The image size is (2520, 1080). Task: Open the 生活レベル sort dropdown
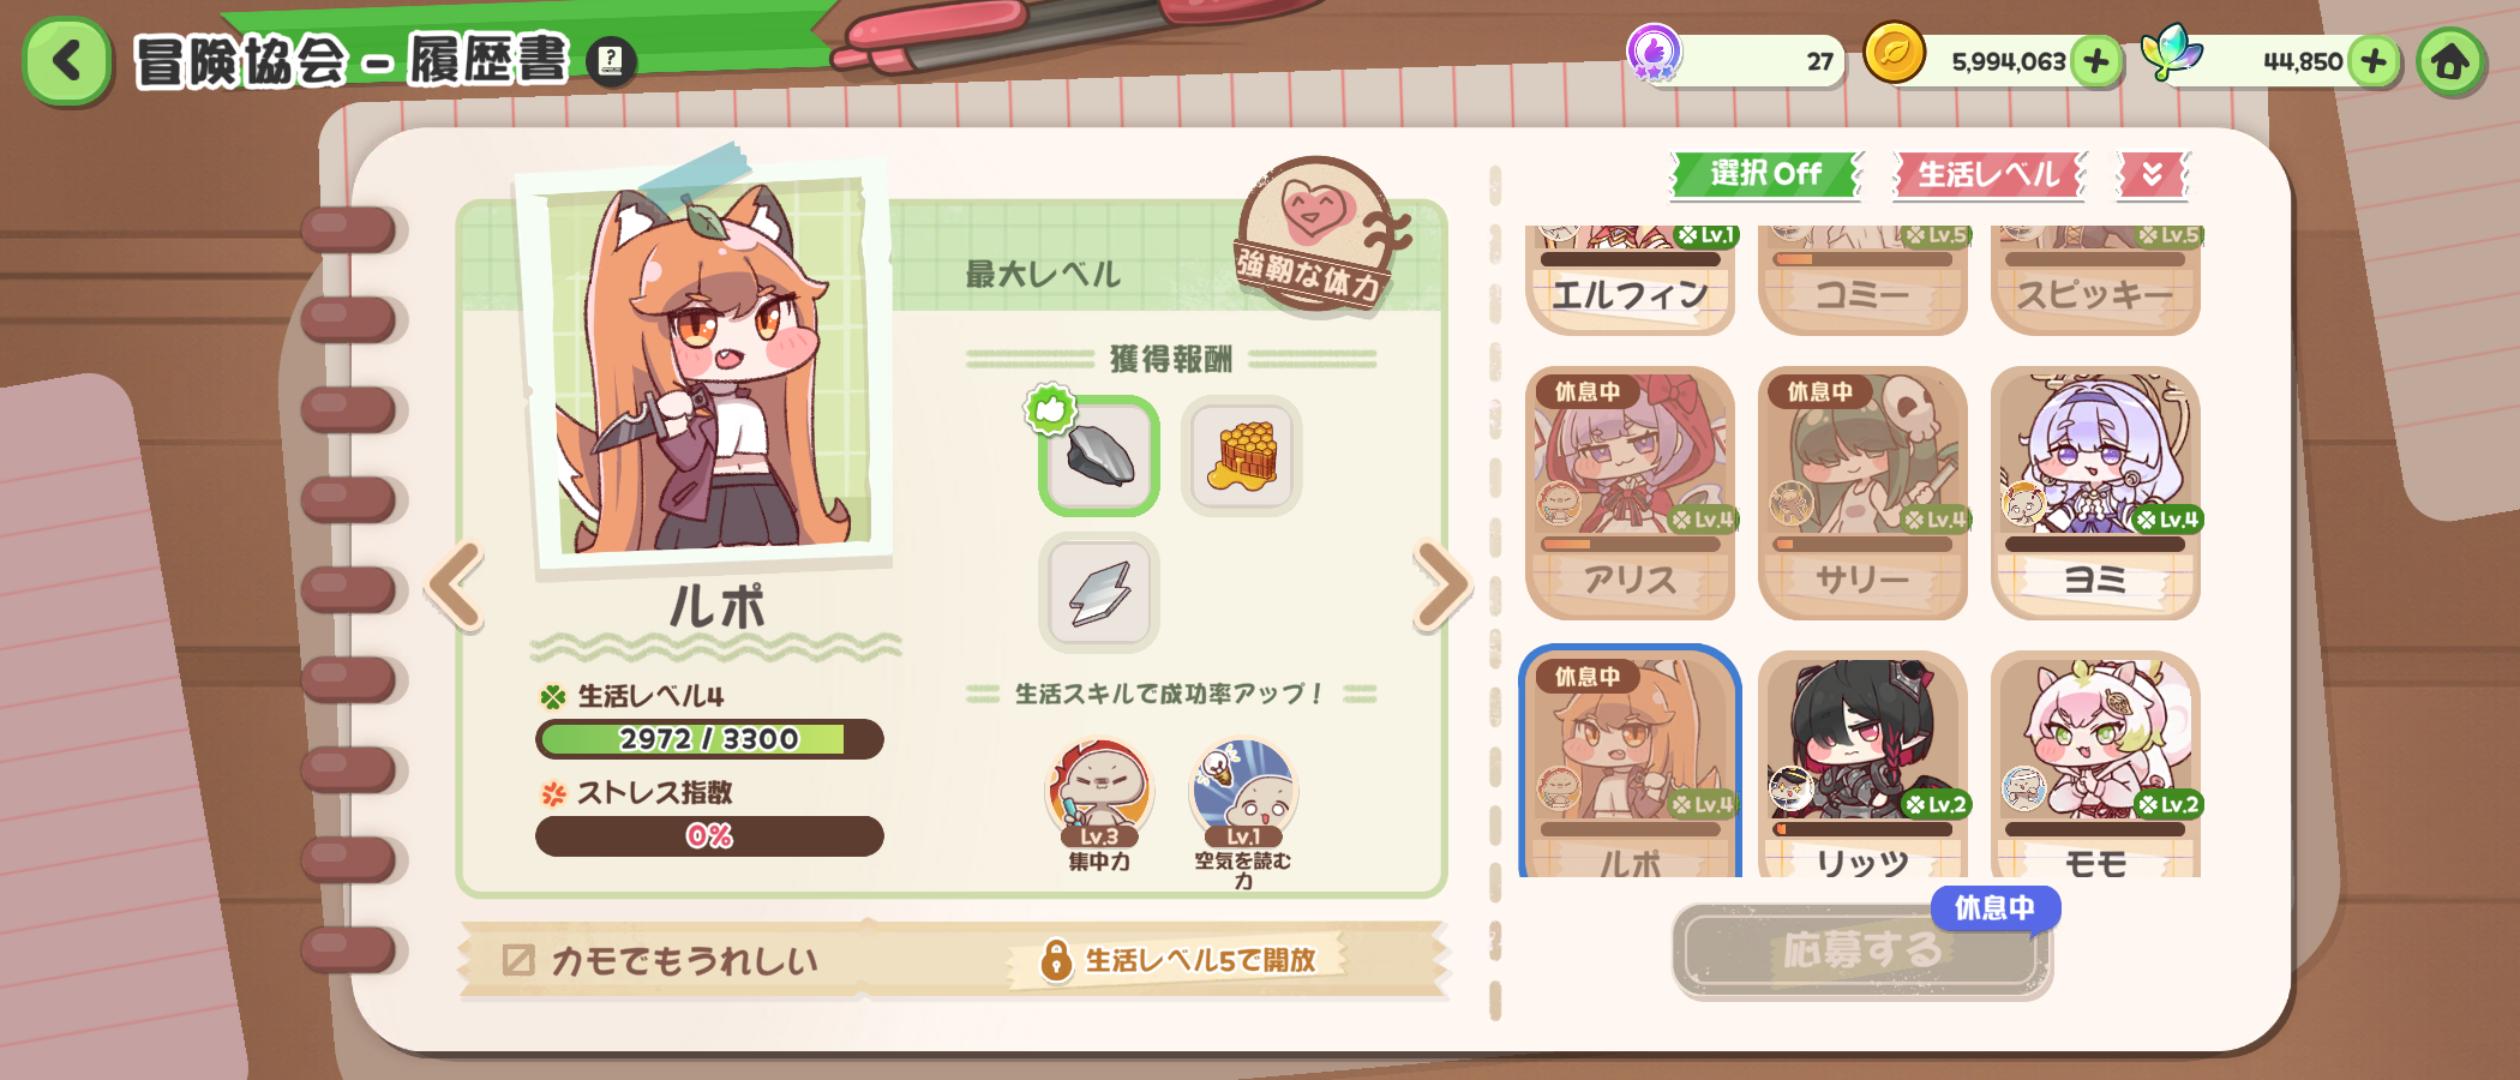click(1988, 175)
